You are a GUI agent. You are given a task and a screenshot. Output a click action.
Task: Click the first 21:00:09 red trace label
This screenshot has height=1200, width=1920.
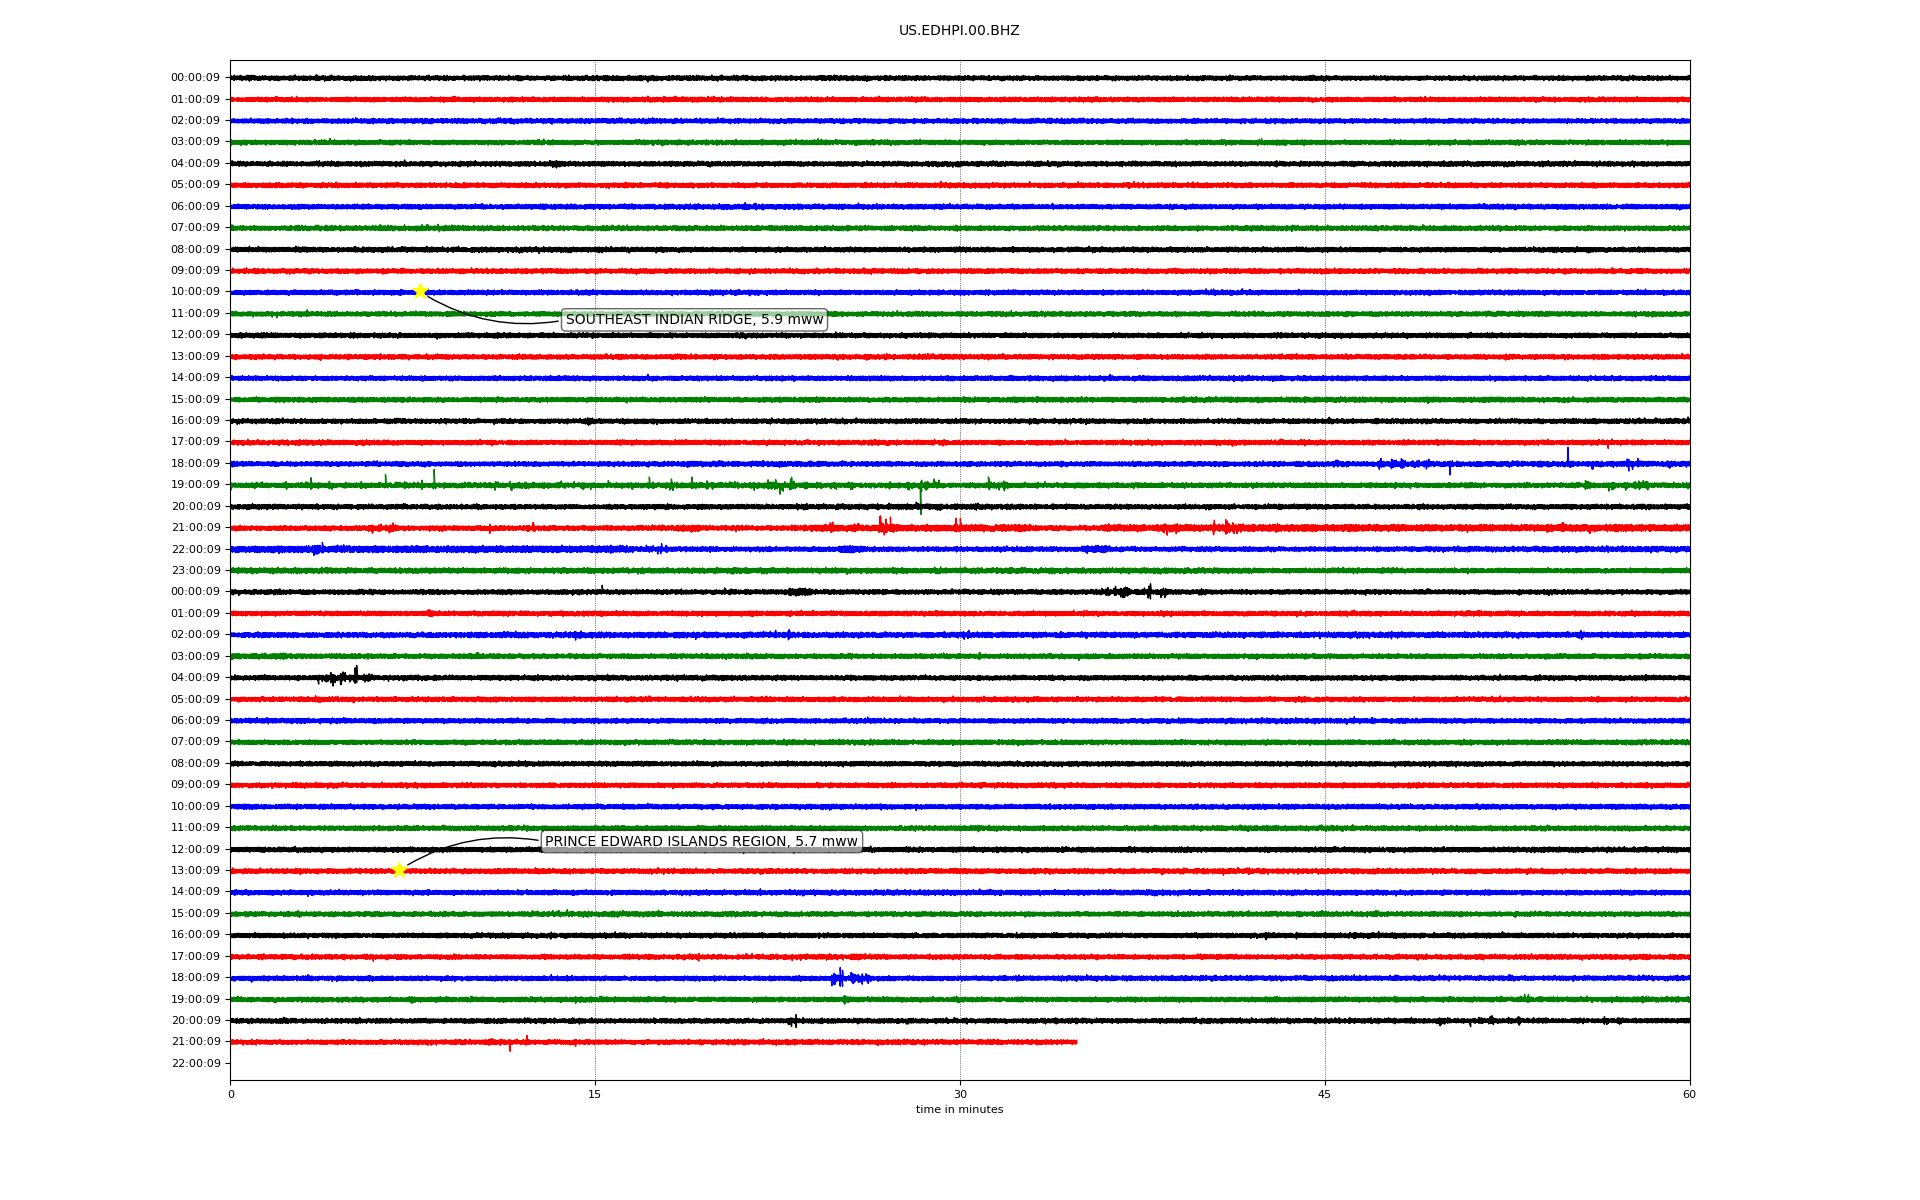tap(195, 527)
